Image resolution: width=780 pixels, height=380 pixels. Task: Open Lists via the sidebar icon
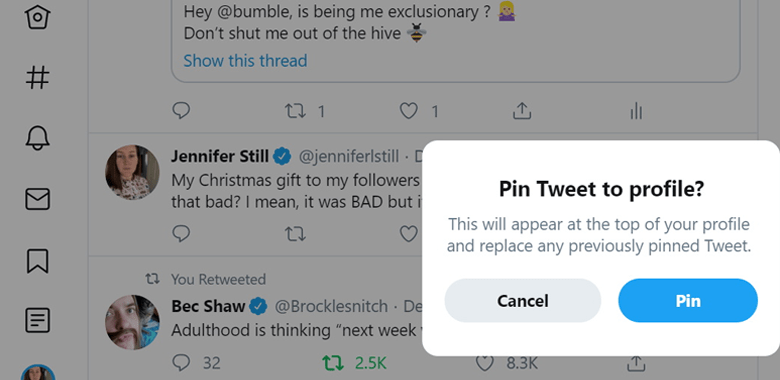[x=37, y=320]
